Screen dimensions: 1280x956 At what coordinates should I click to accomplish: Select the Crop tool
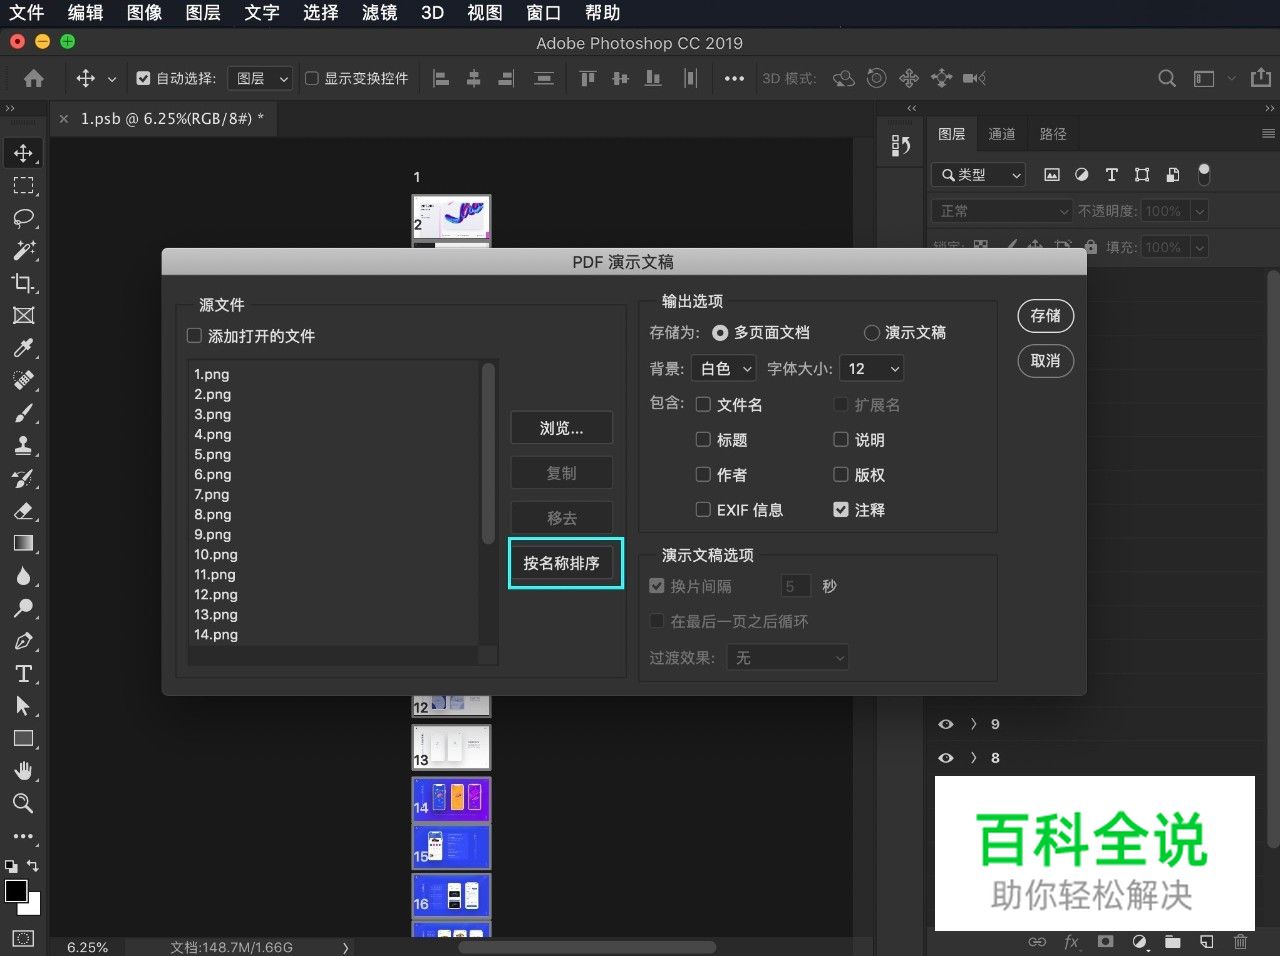click(x=24, y=283)
